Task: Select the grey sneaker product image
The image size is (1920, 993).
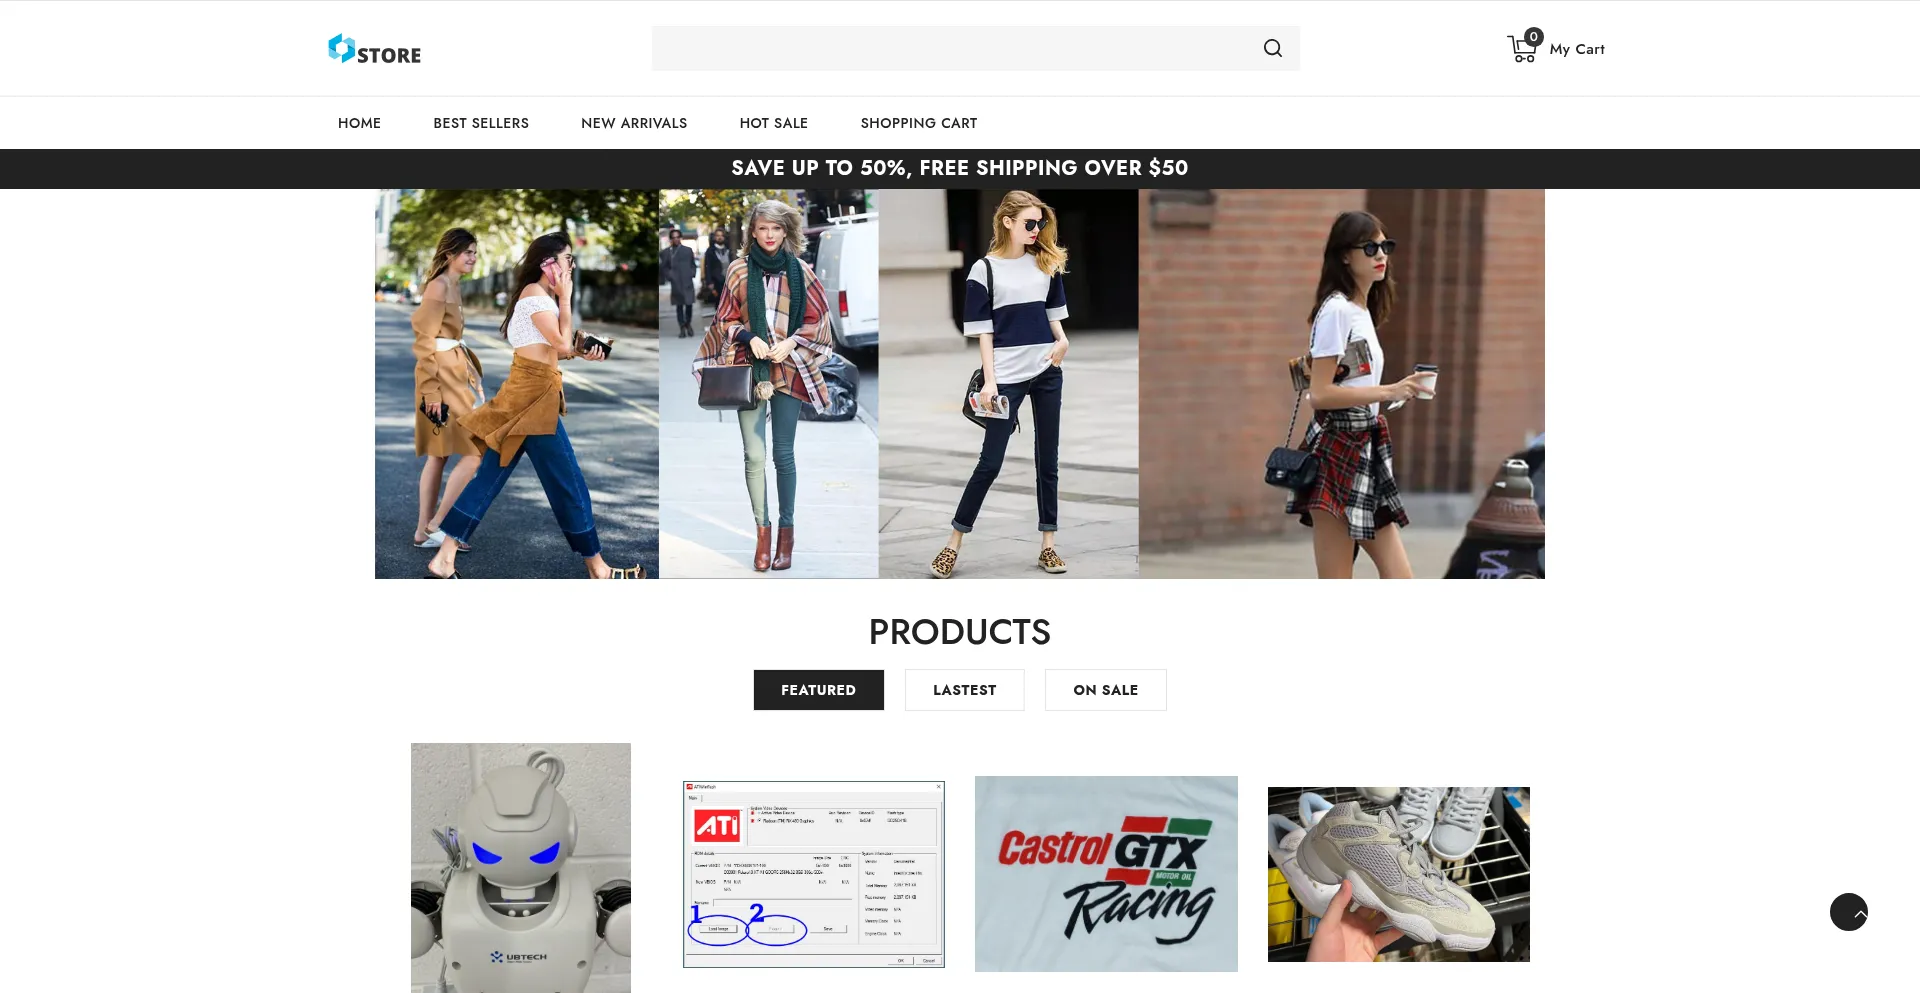Action: [1398, 874]
